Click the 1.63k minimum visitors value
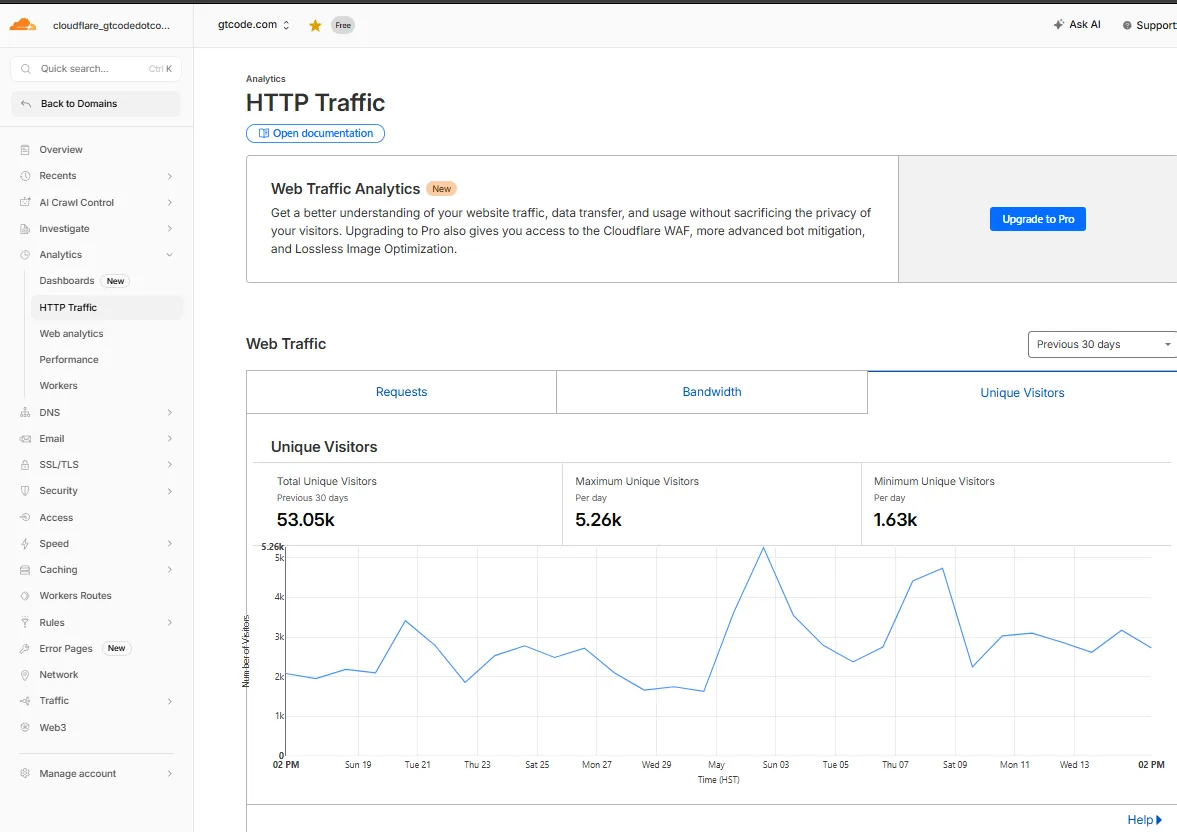Viewport: 1177px width, 832px height. point(896,520)
